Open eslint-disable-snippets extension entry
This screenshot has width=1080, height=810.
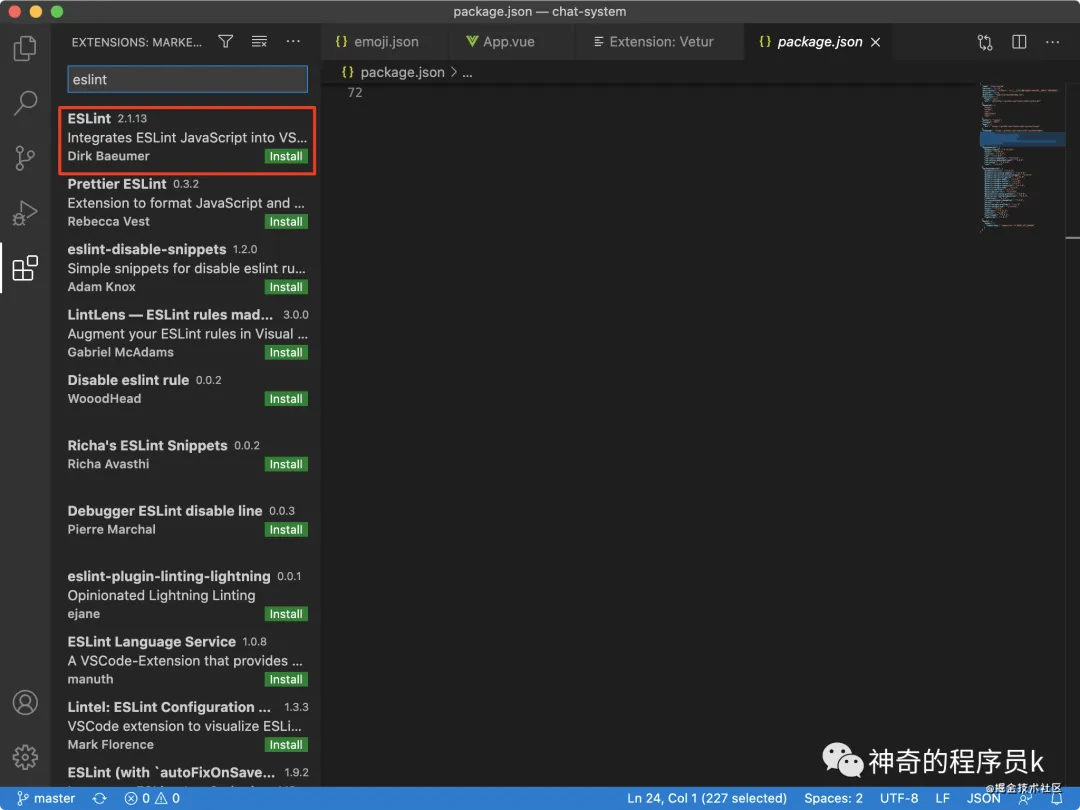(x=187, y=269)
